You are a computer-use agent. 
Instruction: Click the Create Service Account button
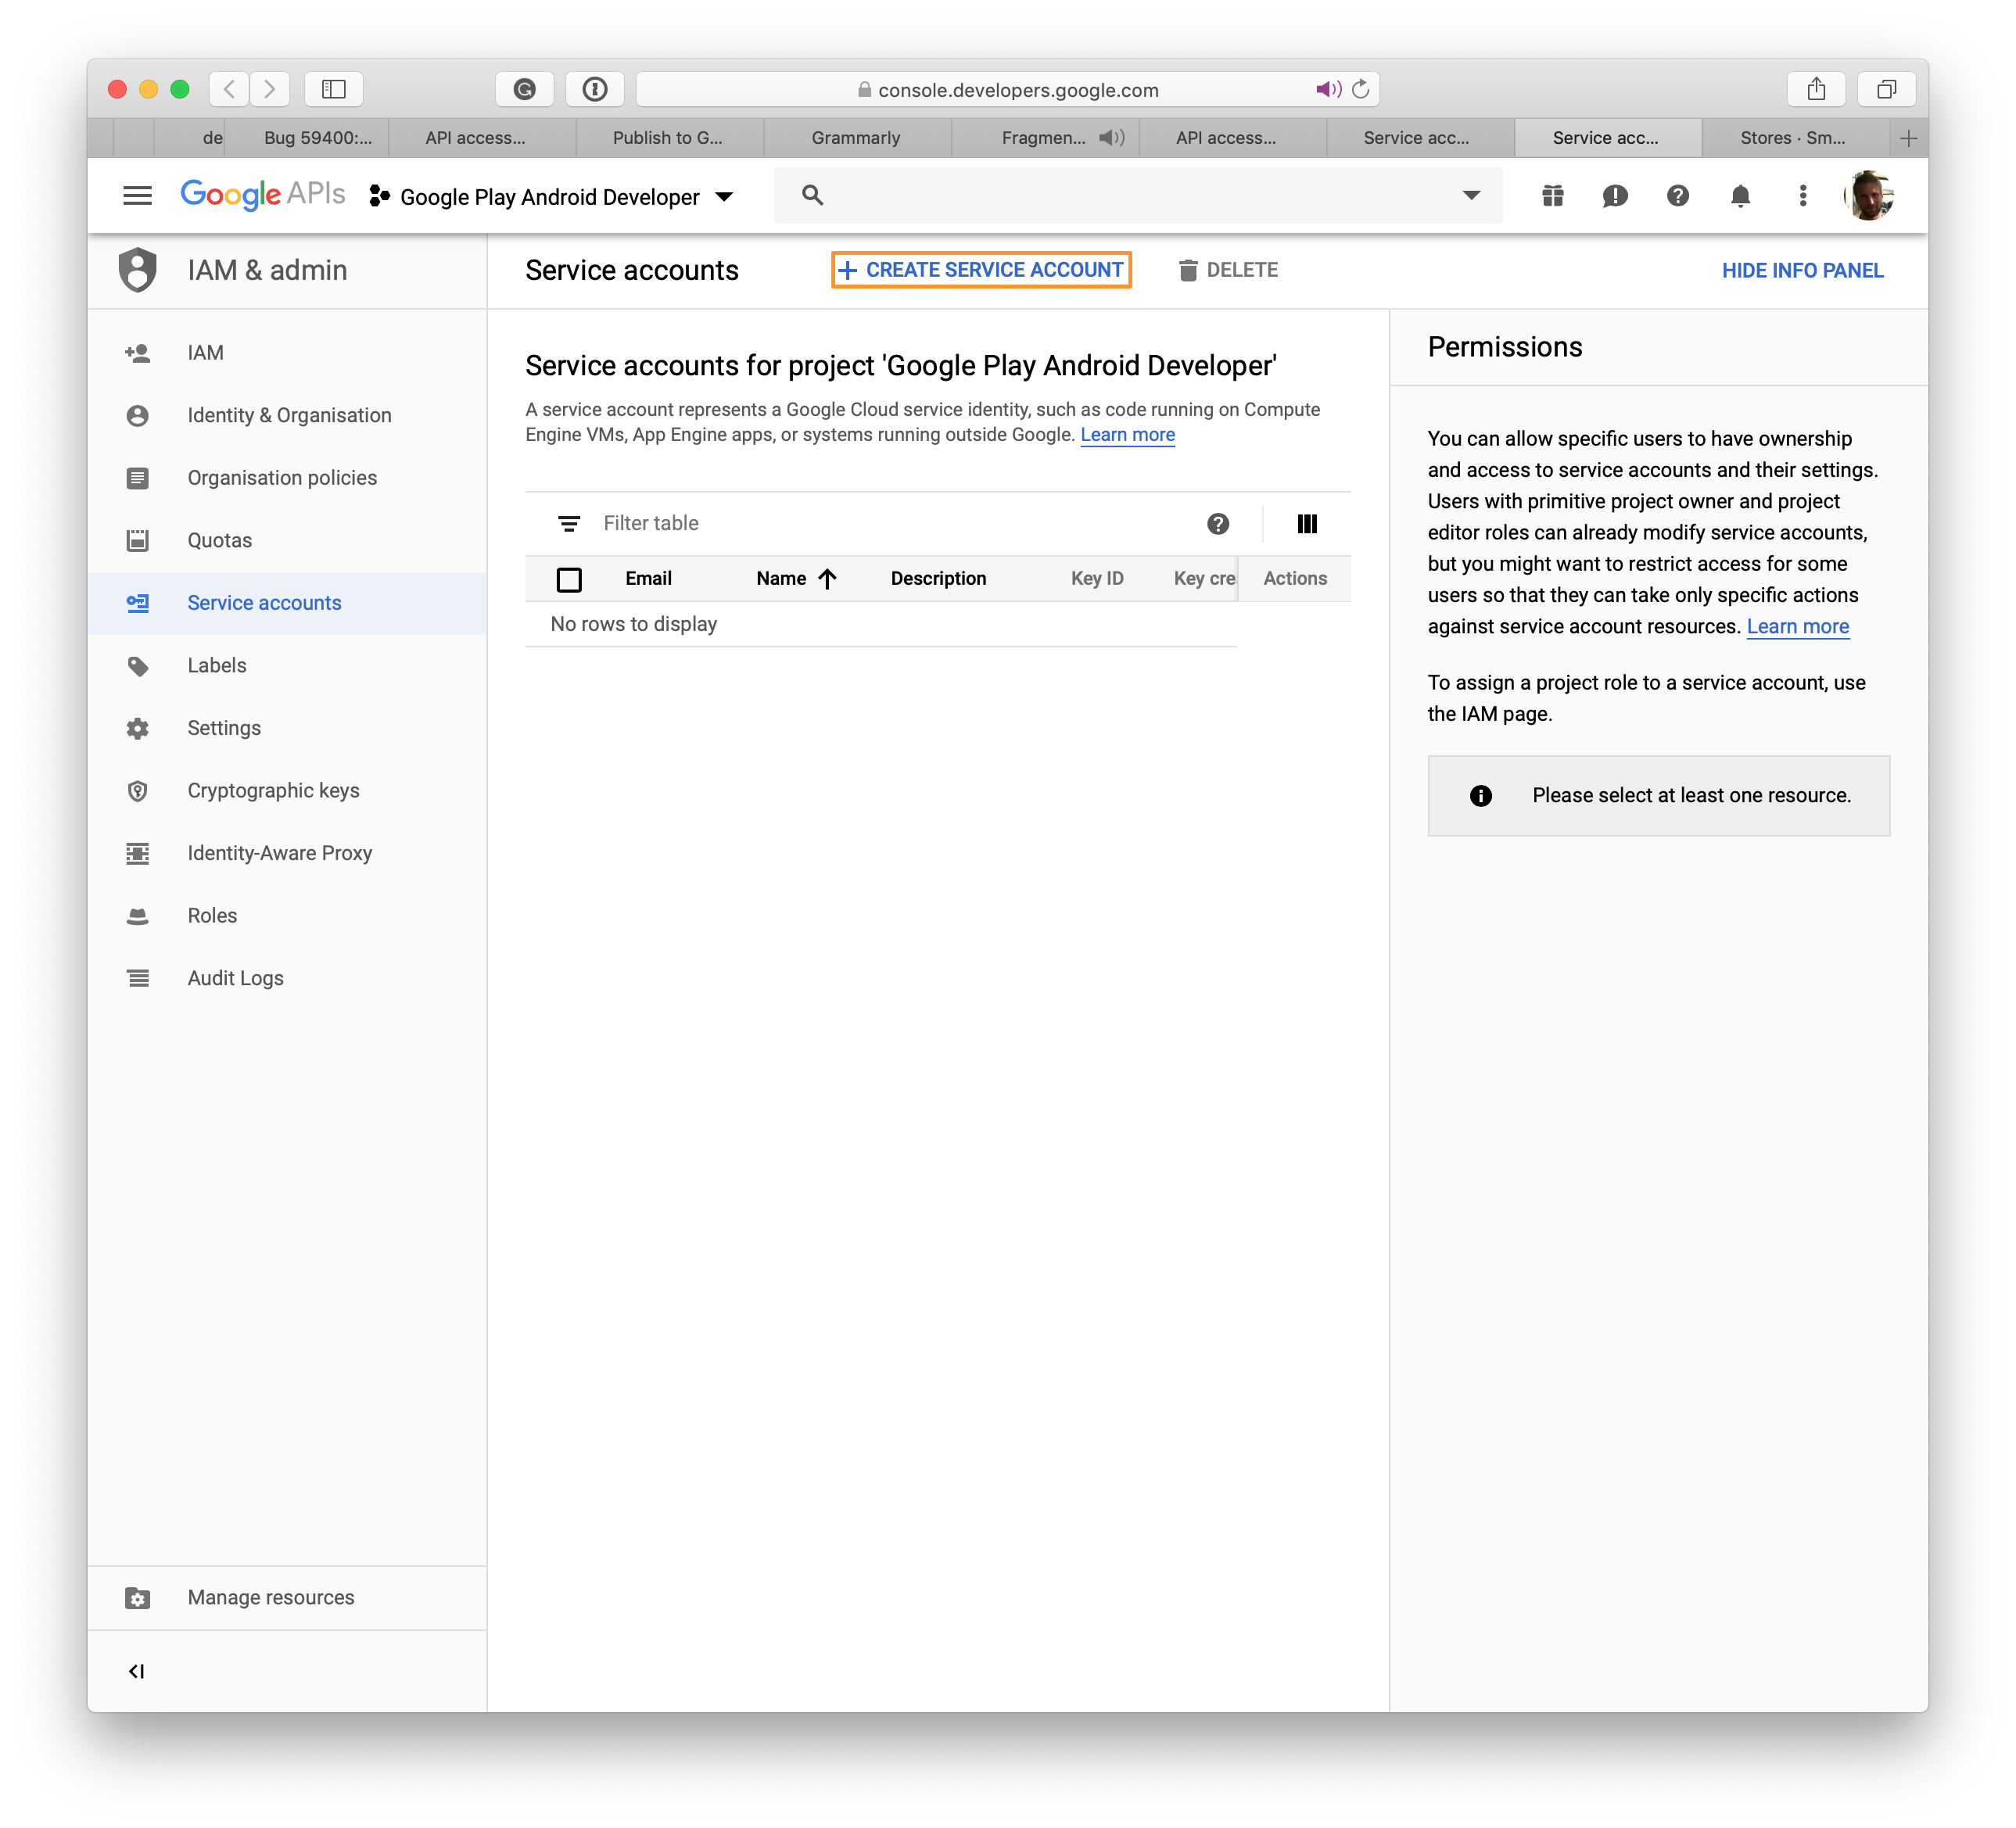978,269
